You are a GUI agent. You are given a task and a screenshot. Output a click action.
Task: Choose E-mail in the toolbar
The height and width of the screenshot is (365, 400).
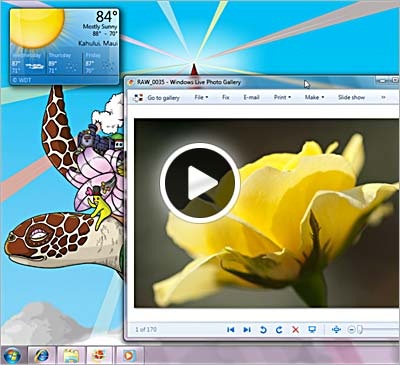(251, 97)
